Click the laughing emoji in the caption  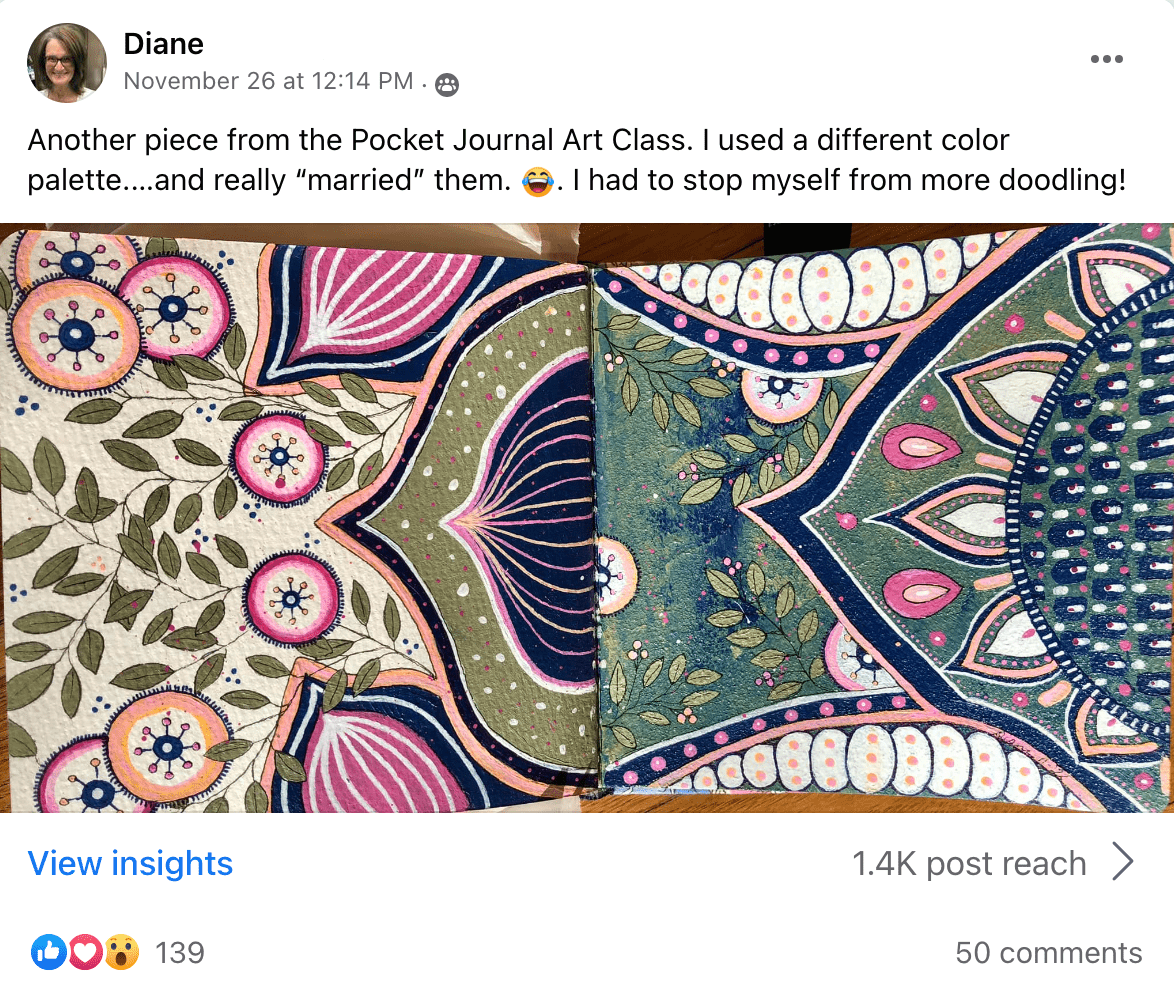537,183
